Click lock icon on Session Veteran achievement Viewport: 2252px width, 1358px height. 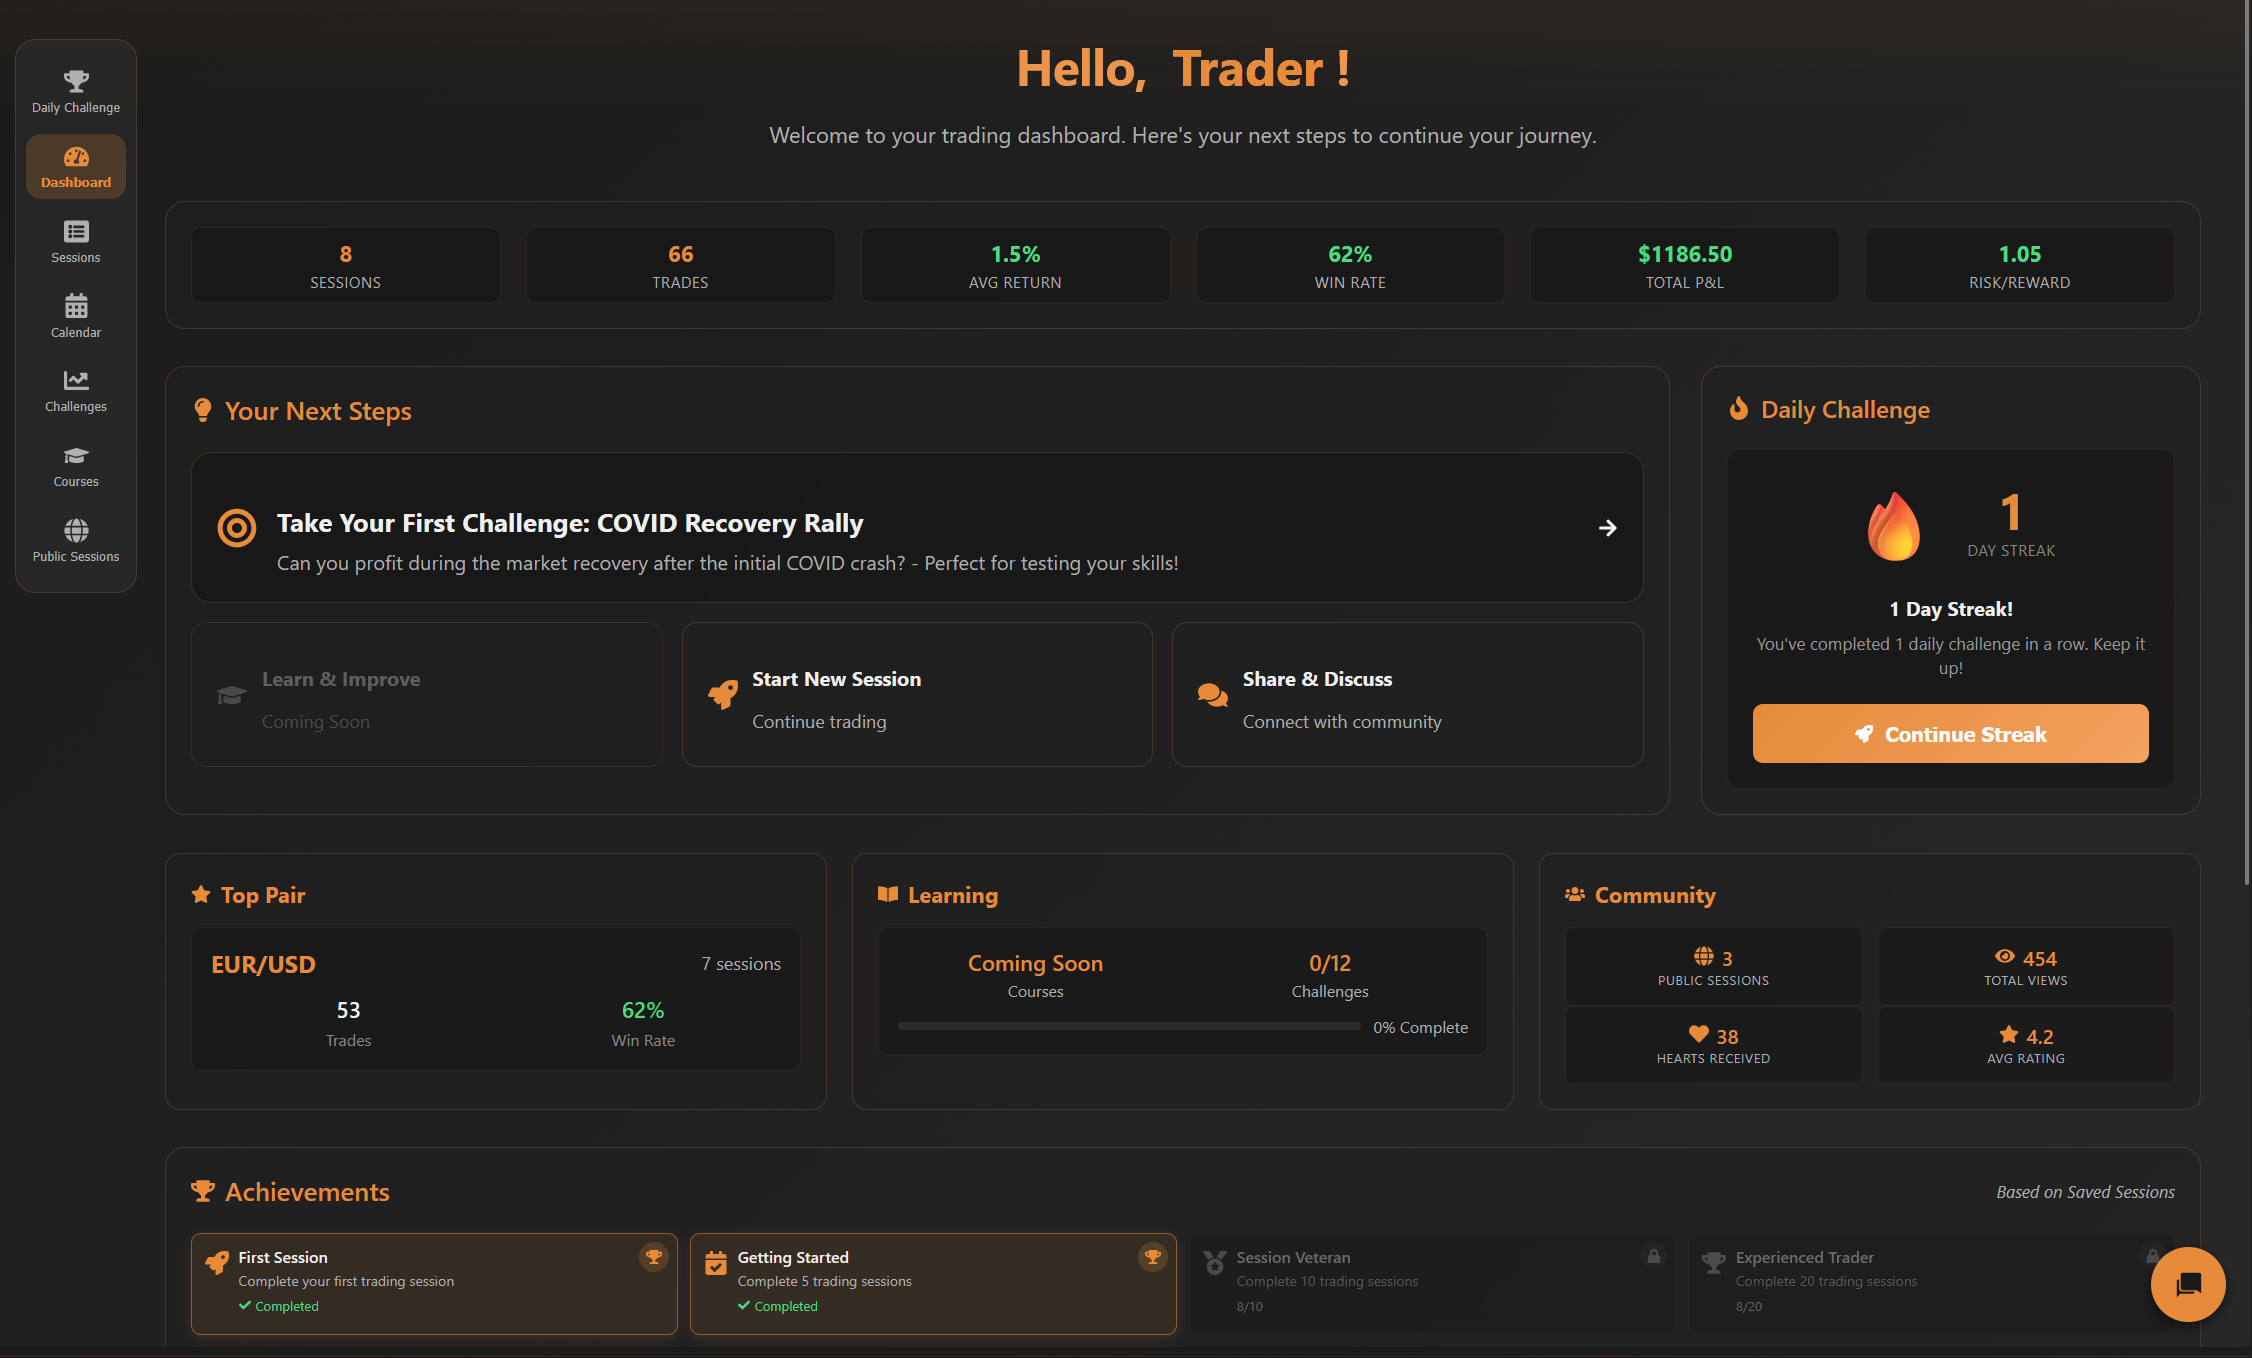[1654, 1256]
